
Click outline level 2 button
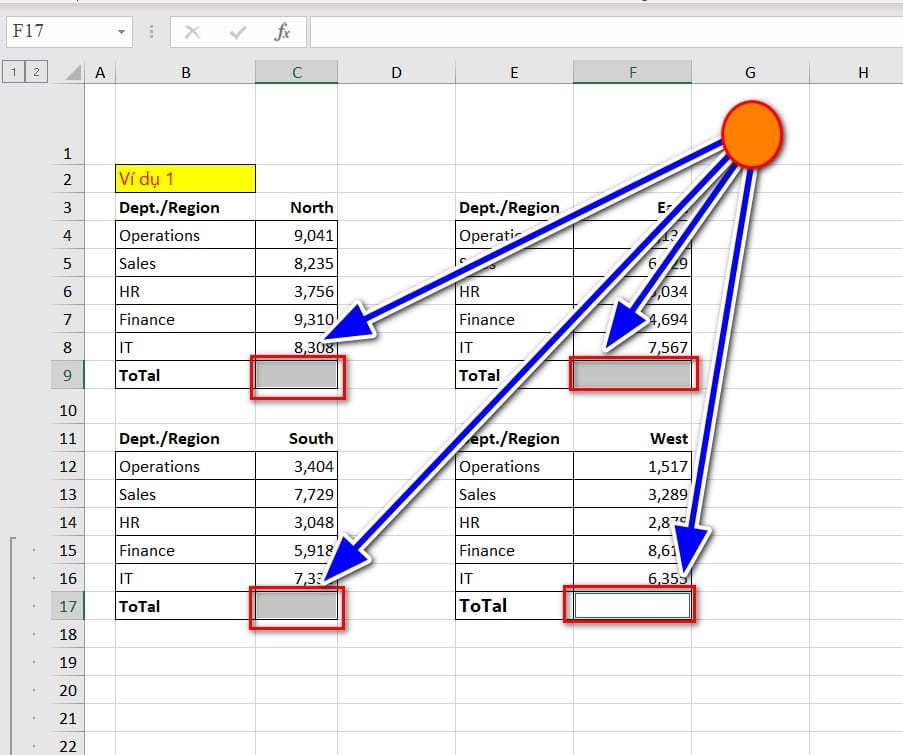click(x=36, y=72)
